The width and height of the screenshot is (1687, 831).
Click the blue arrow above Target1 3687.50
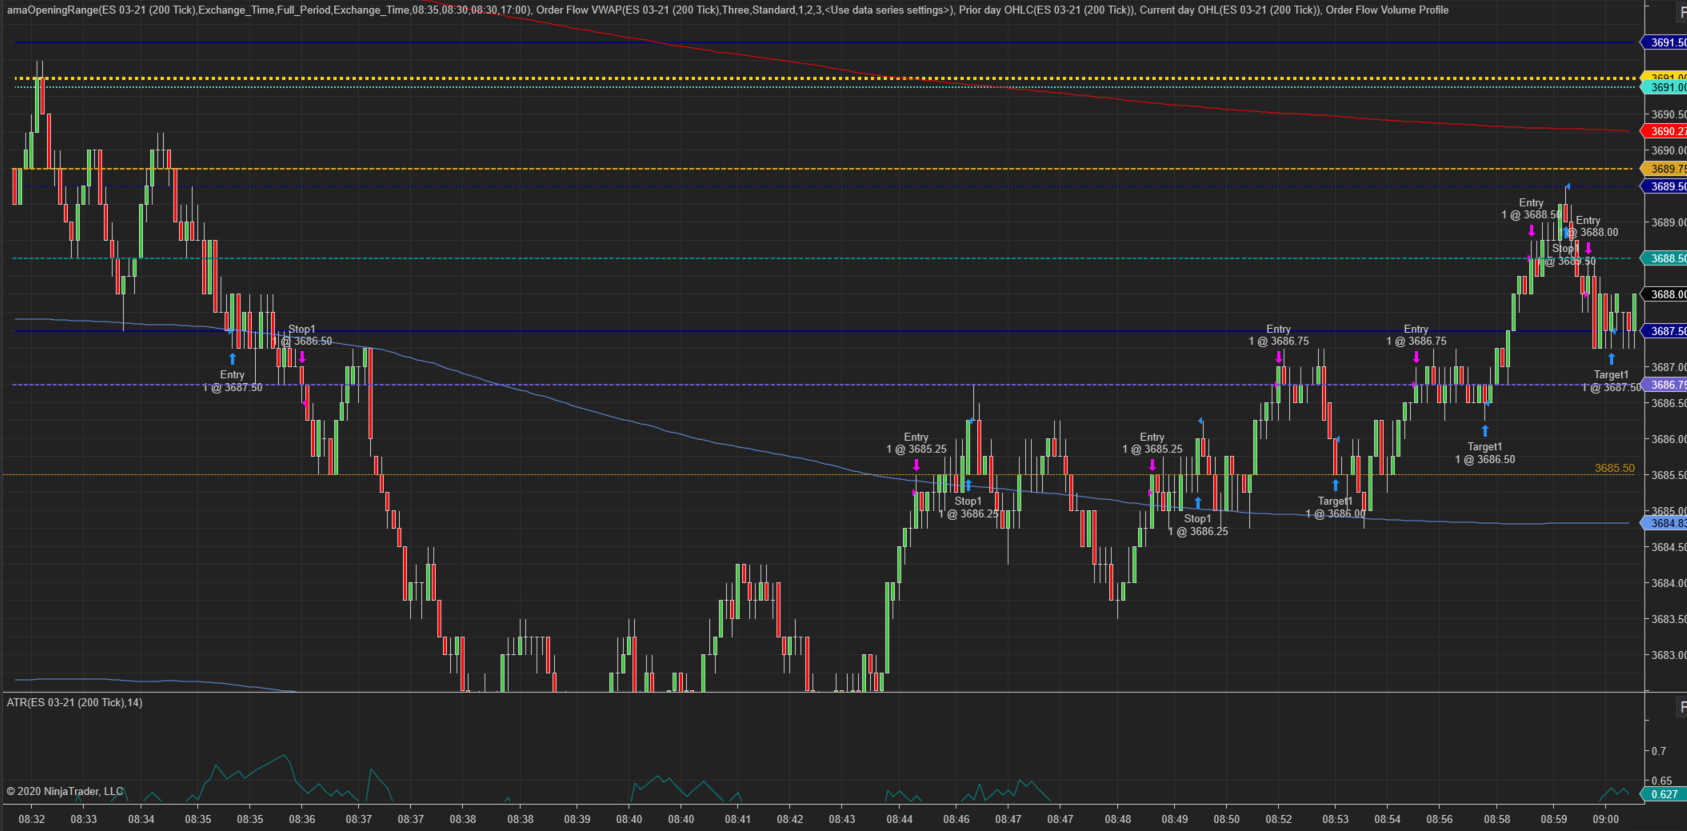pos(1611,360)
